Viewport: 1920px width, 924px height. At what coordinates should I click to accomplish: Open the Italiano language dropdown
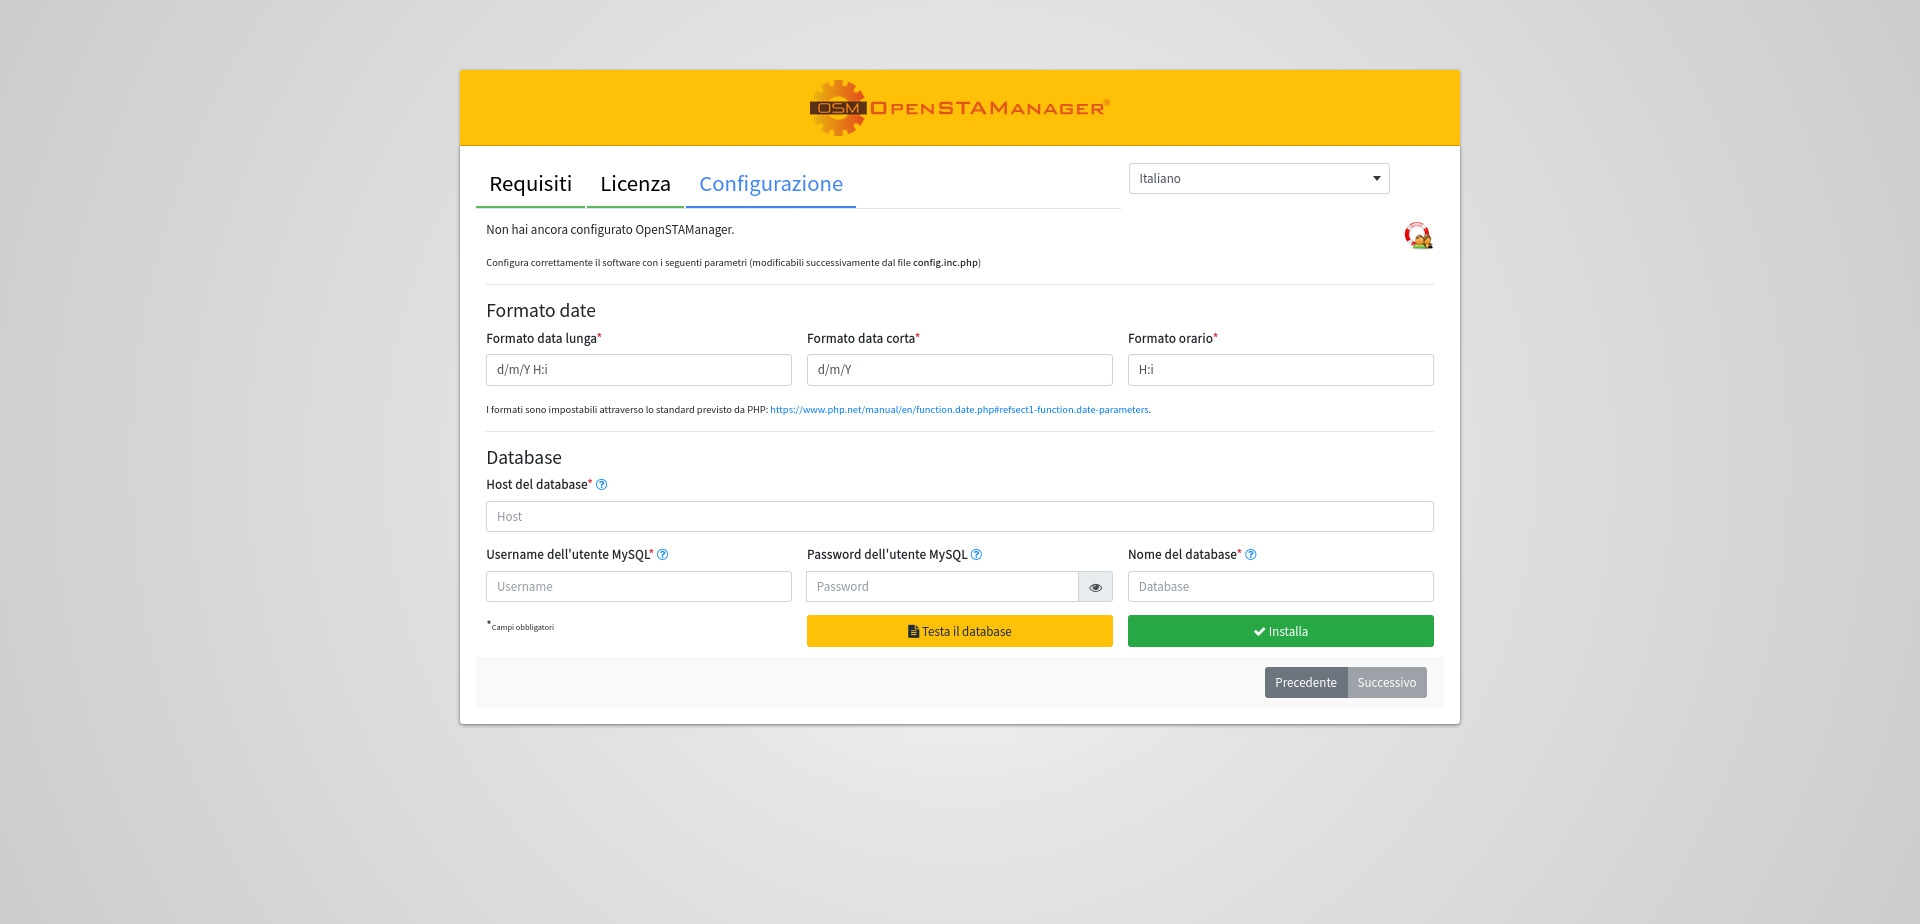pyautogui.click(x=1258, y=179)
